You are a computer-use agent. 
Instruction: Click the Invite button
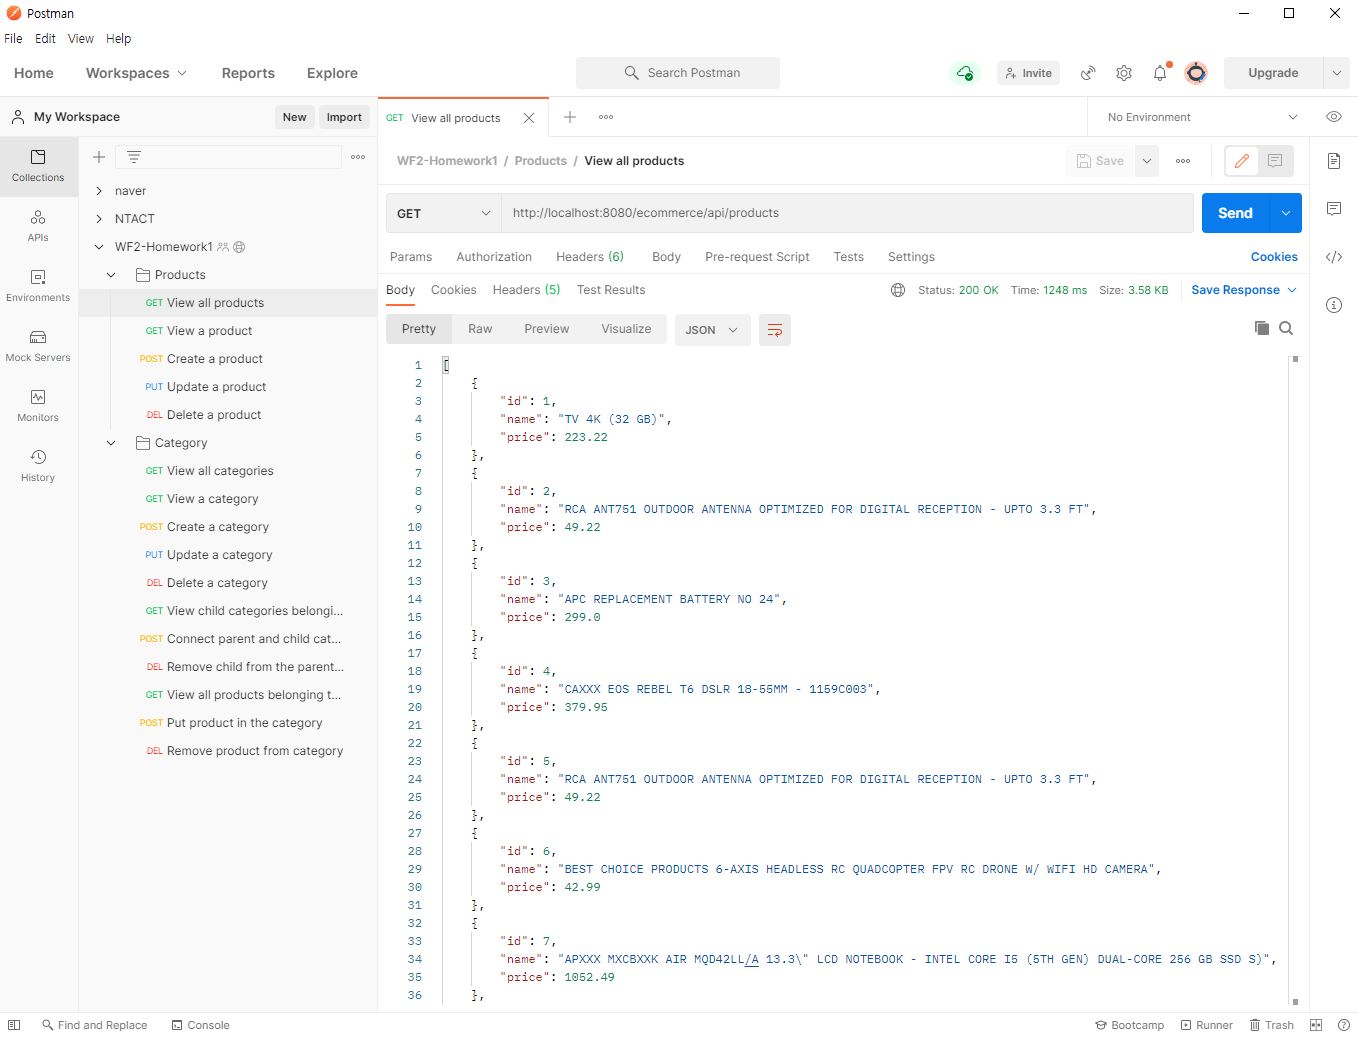point(1029,73)
